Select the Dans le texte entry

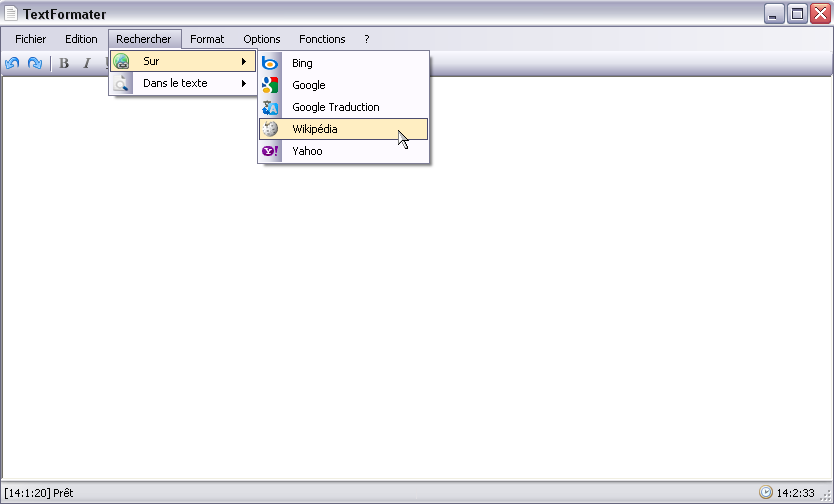pyautogui.click(x=183, y=83)
